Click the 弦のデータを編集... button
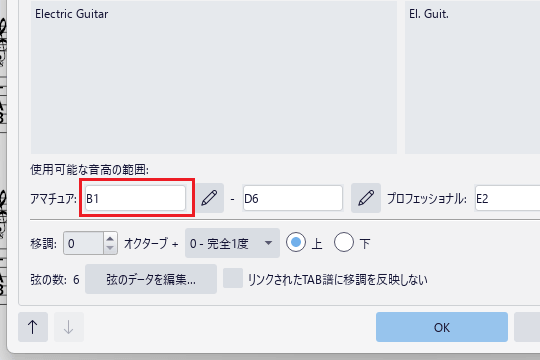 pos(151,279)
